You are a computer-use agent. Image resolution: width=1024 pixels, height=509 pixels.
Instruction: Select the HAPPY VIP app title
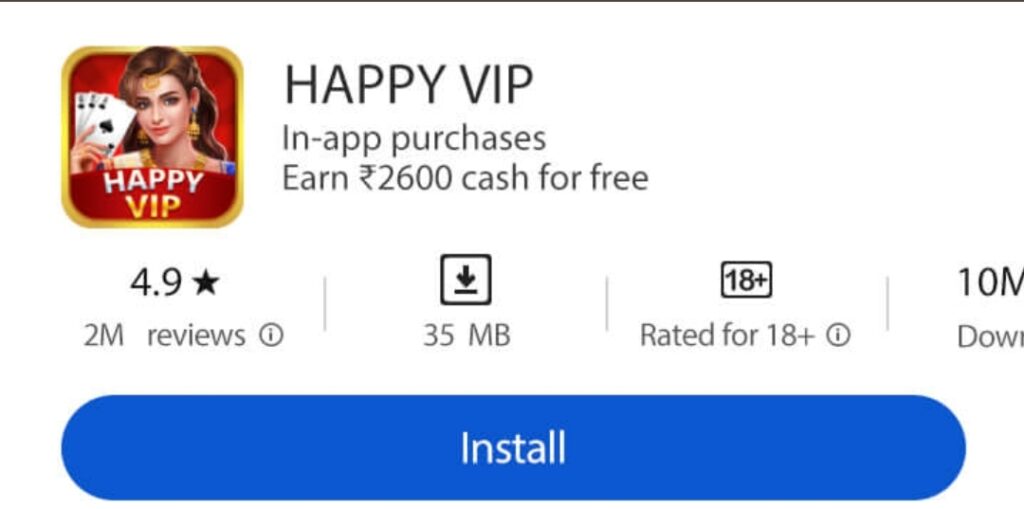click(x=409, y=85)
